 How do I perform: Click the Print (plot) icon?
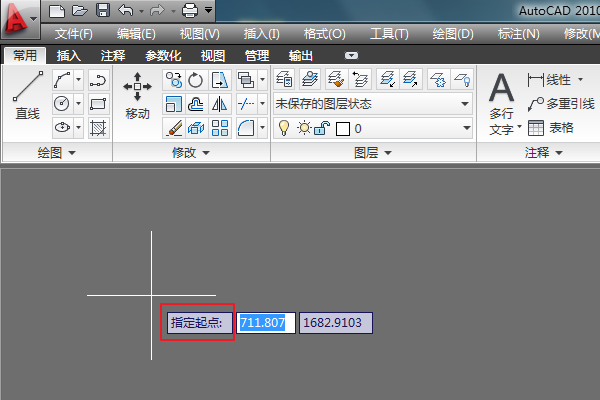pos(190,10)
